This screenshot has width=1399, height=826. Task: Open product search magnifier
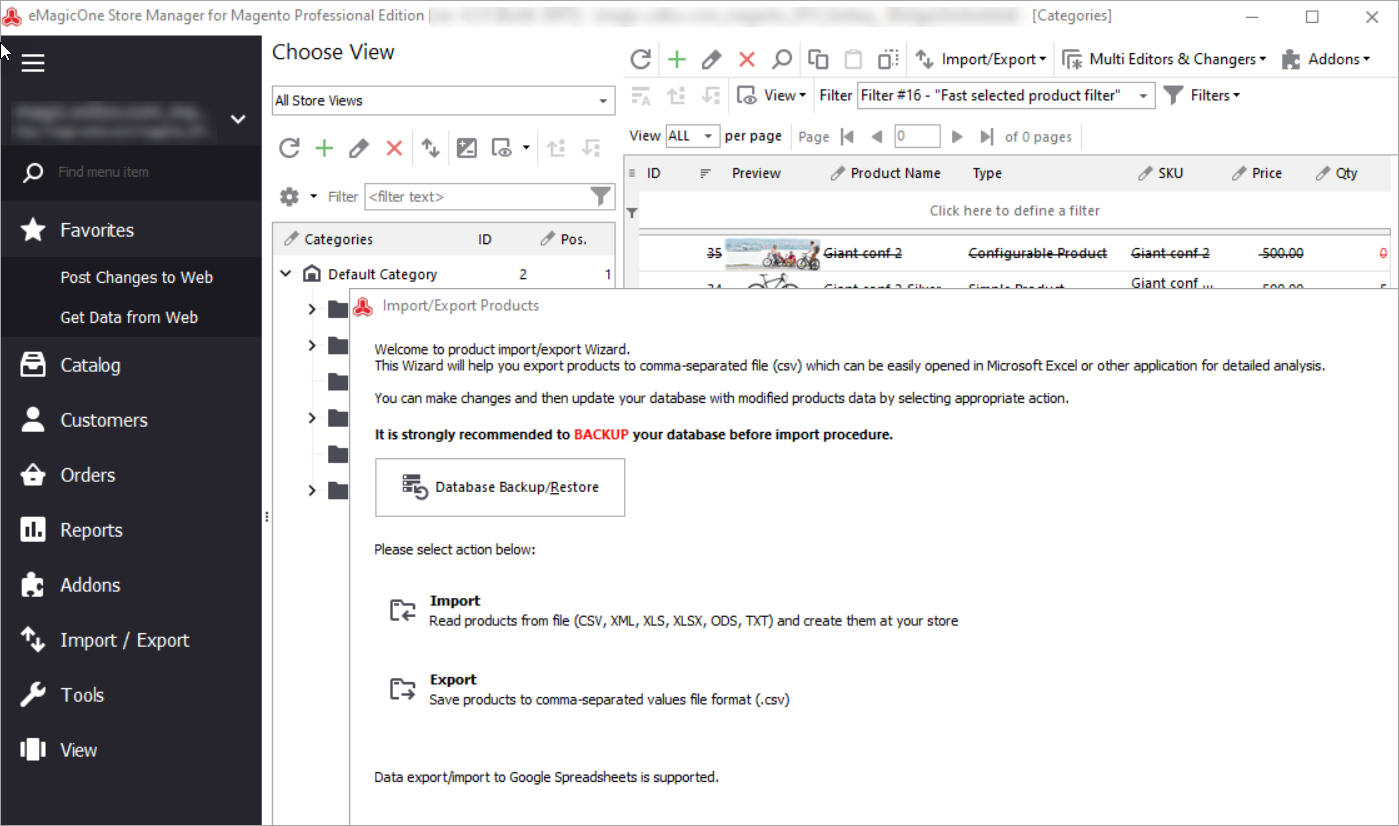pyautogui.click(x=782, y=59)
